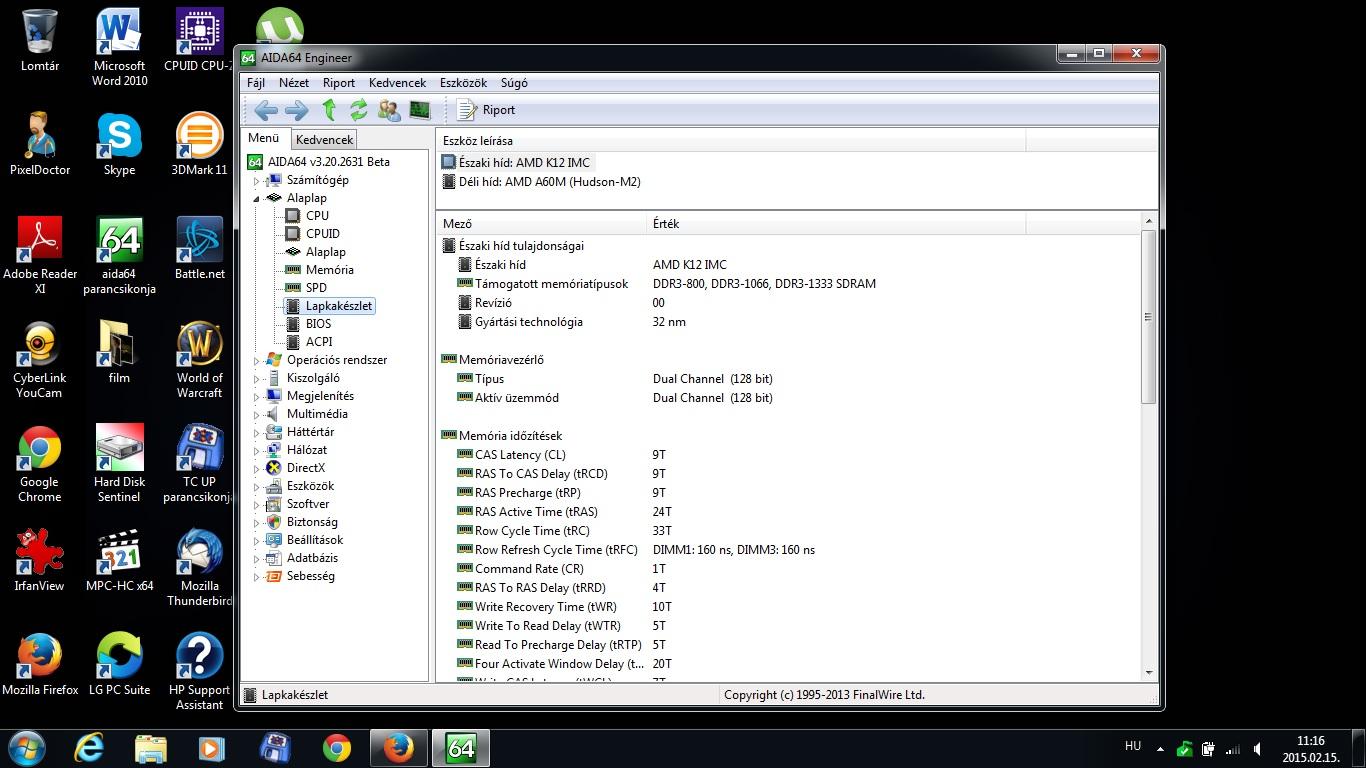The height and width of the screenshot is (768, 1366).
Task: Expand the Operációs rendszer node
Action: point(256,360)
